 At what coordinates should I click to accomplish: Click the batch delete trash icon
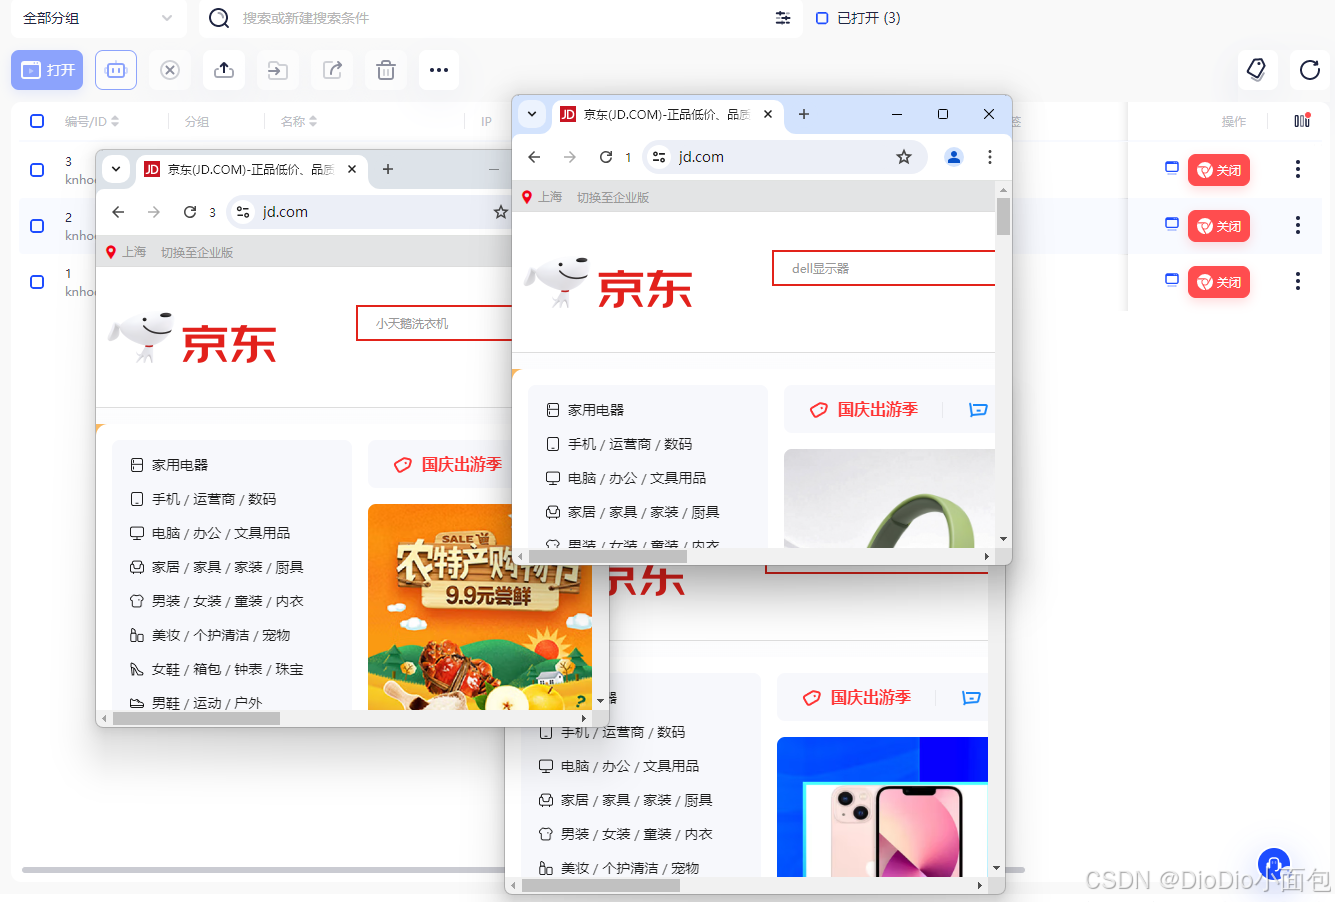pos(385,70)
